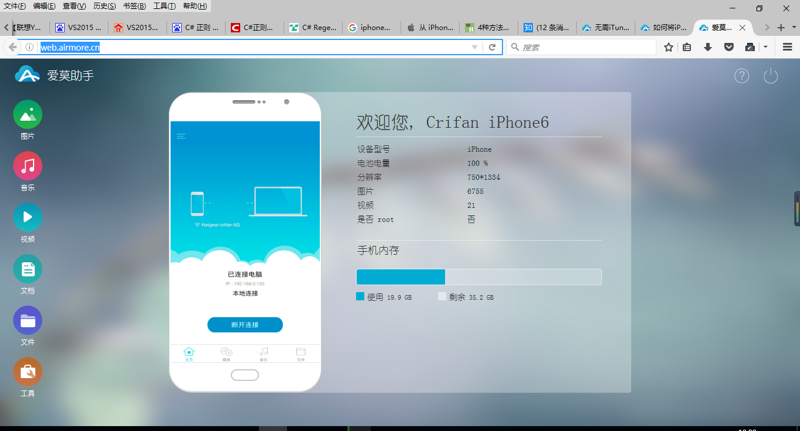800x431 pixels.
Task: Open the 视频 (Videos) sidebar icon
Action: [x=28, y=217]
